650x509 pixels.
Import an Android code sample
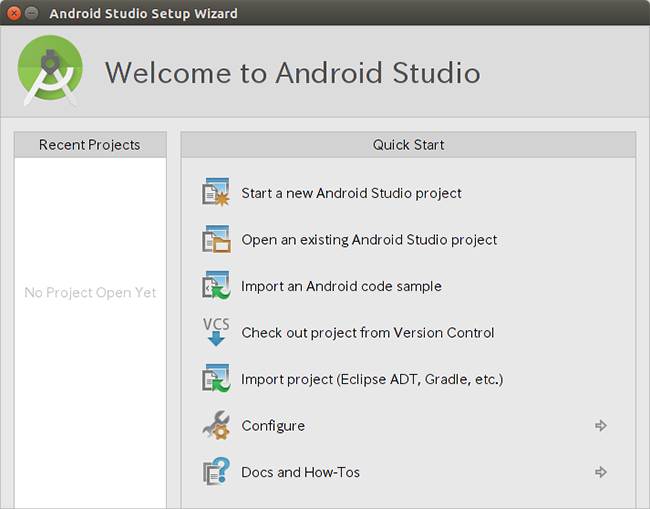pyautogui.click(x=341, y=286)
